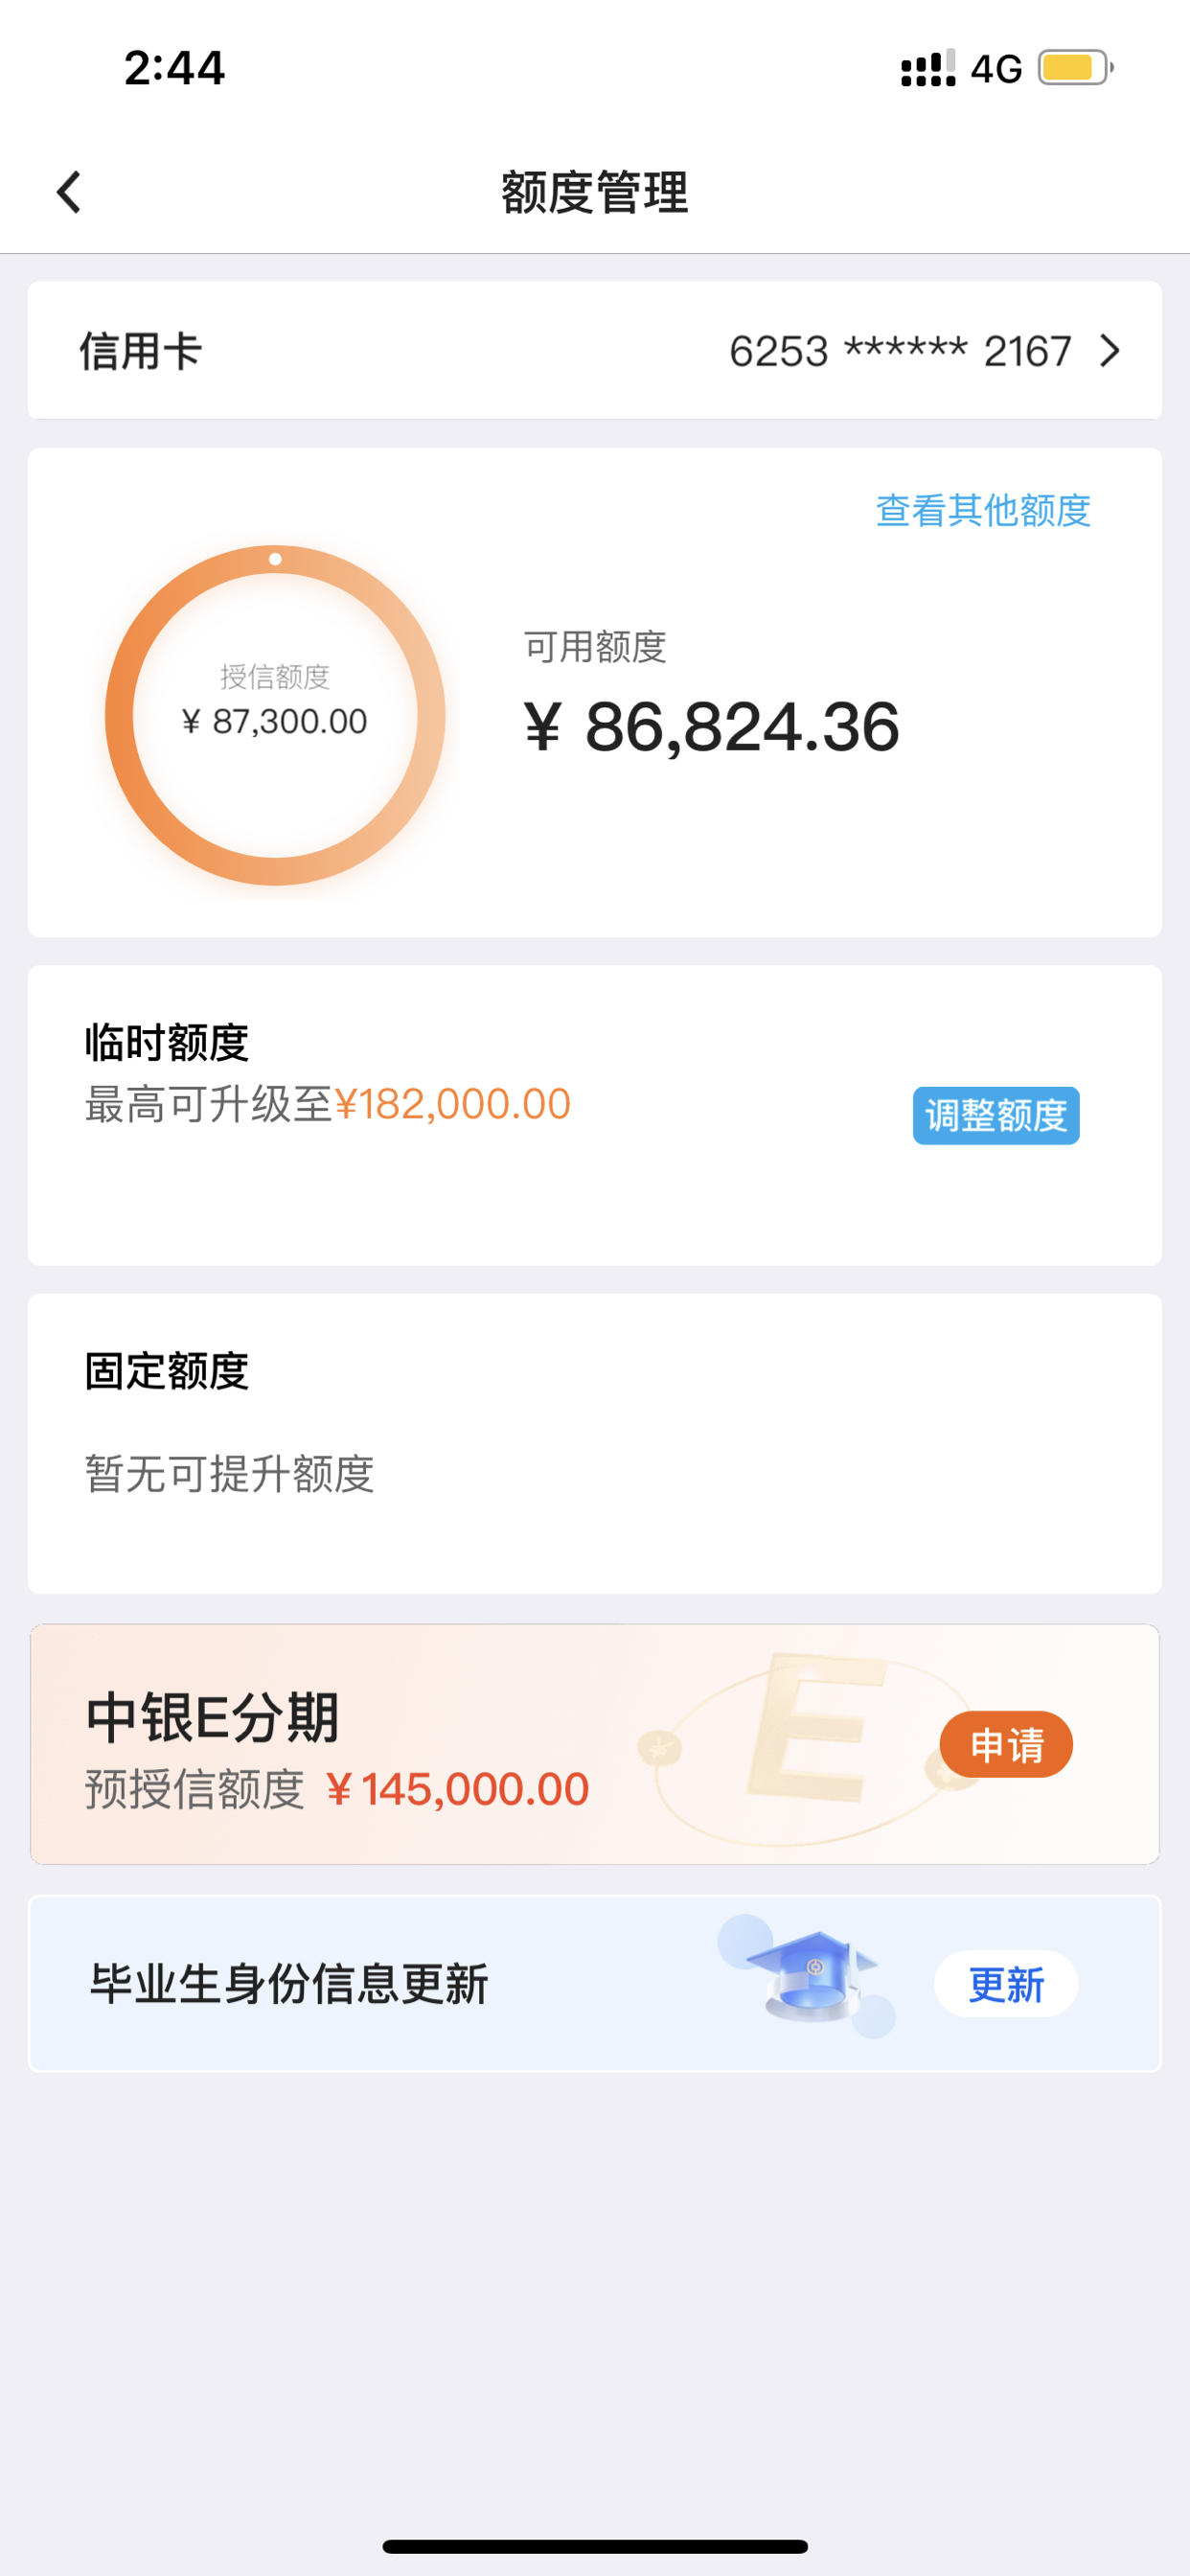Tap the white dot on credit ring
The width and height of the screenshot is (1190, 2576).
pyautogui.click(x=275, y=559)
